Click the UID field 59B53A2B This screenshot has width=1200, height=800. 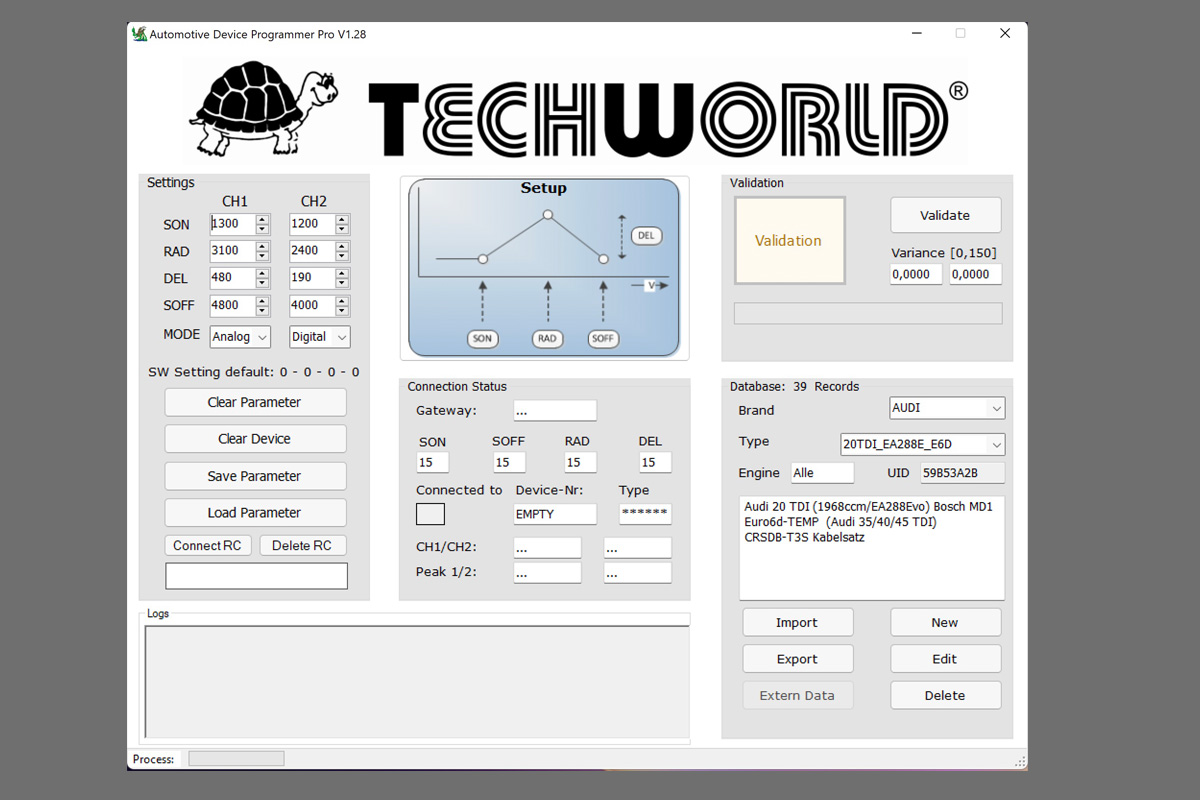tap(963, 473)
